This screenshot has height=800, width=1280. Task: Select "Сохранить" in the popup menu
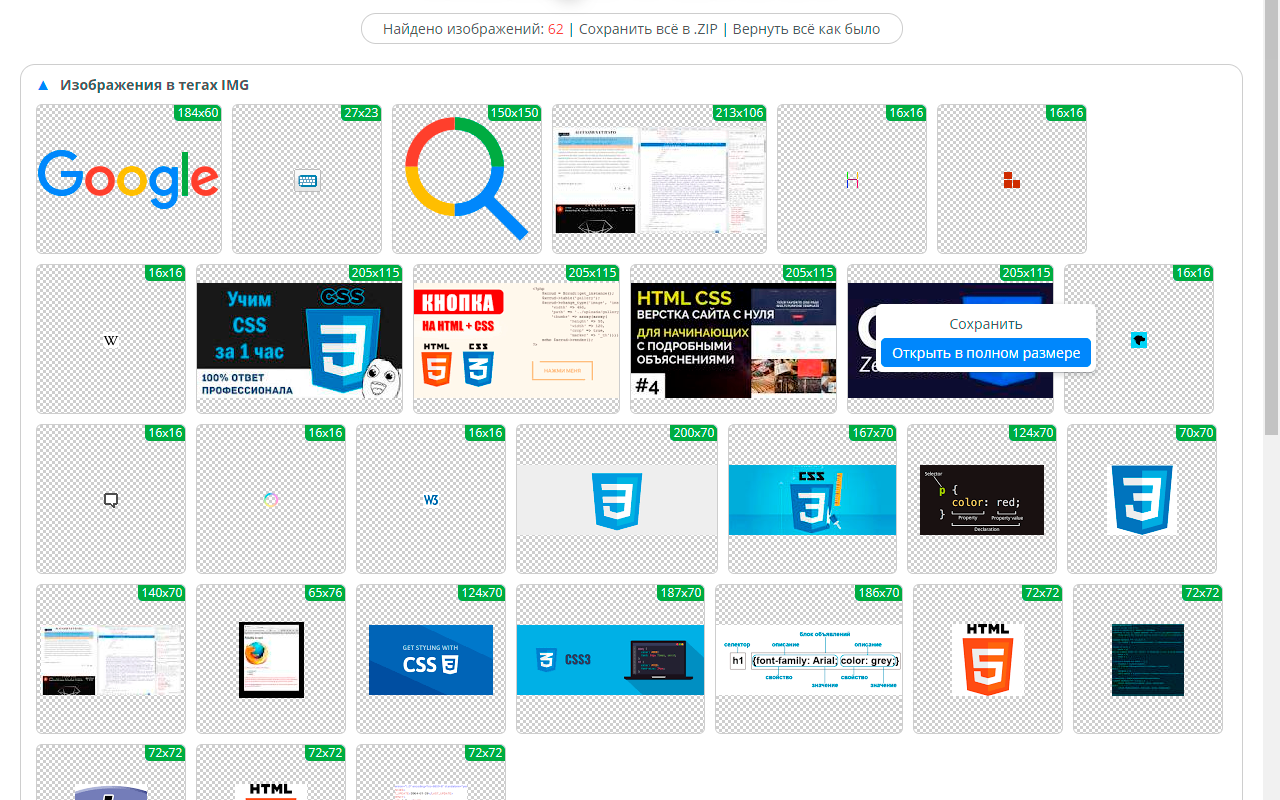[985, 324]
